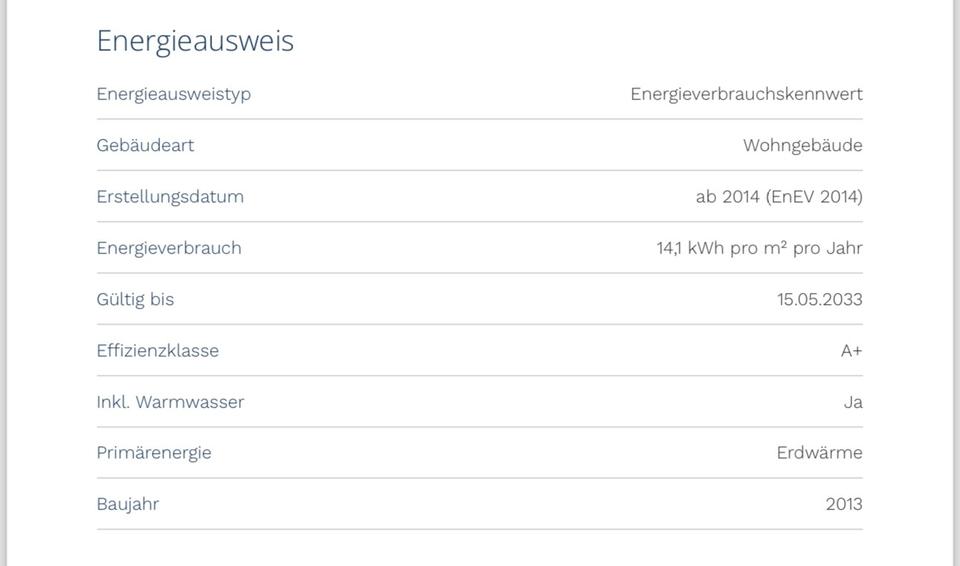This screenshot has width=960, height=566.
Task: Click the 14,1 consumption number
Action: coord(669,248)
